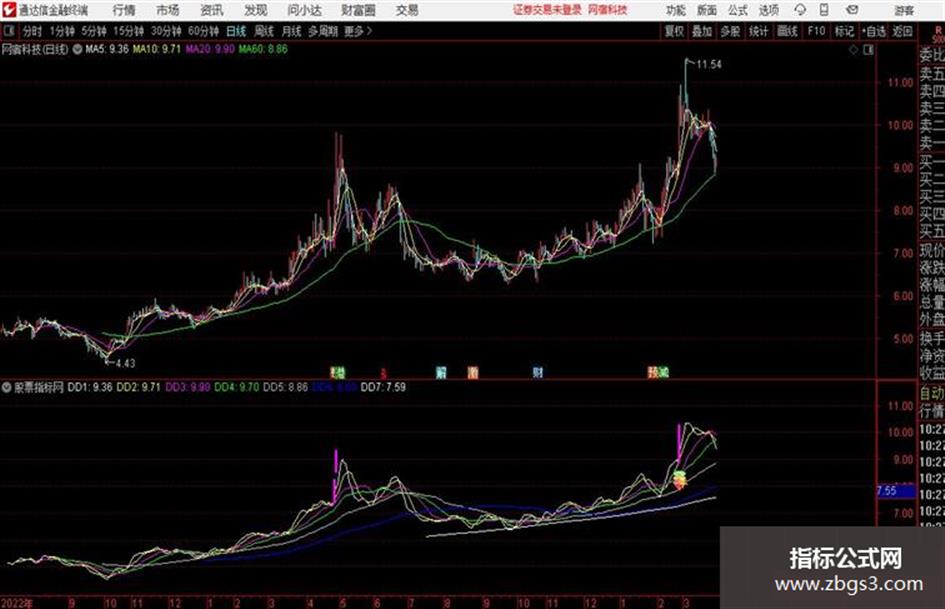Open the 多周期 multi-period view
The image size is (945, 609).
(323, 31)
